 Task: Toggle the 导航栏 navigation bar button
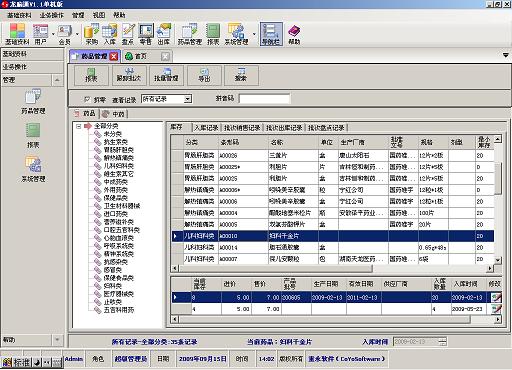tap(271, 34)
